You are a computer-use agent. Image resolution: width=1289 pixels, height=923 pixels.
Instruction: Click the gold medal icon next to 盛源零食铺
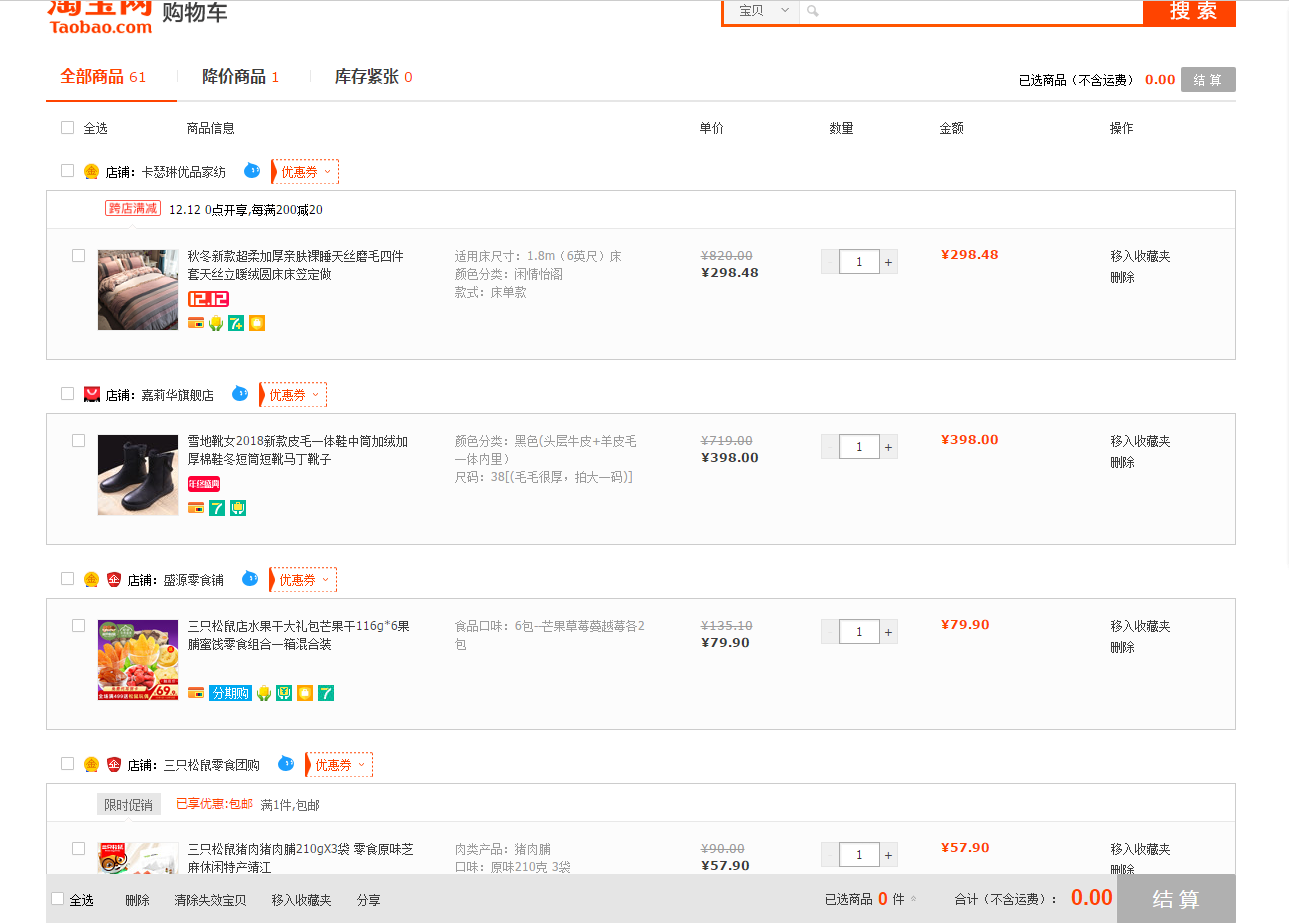[x=91, y=579]
